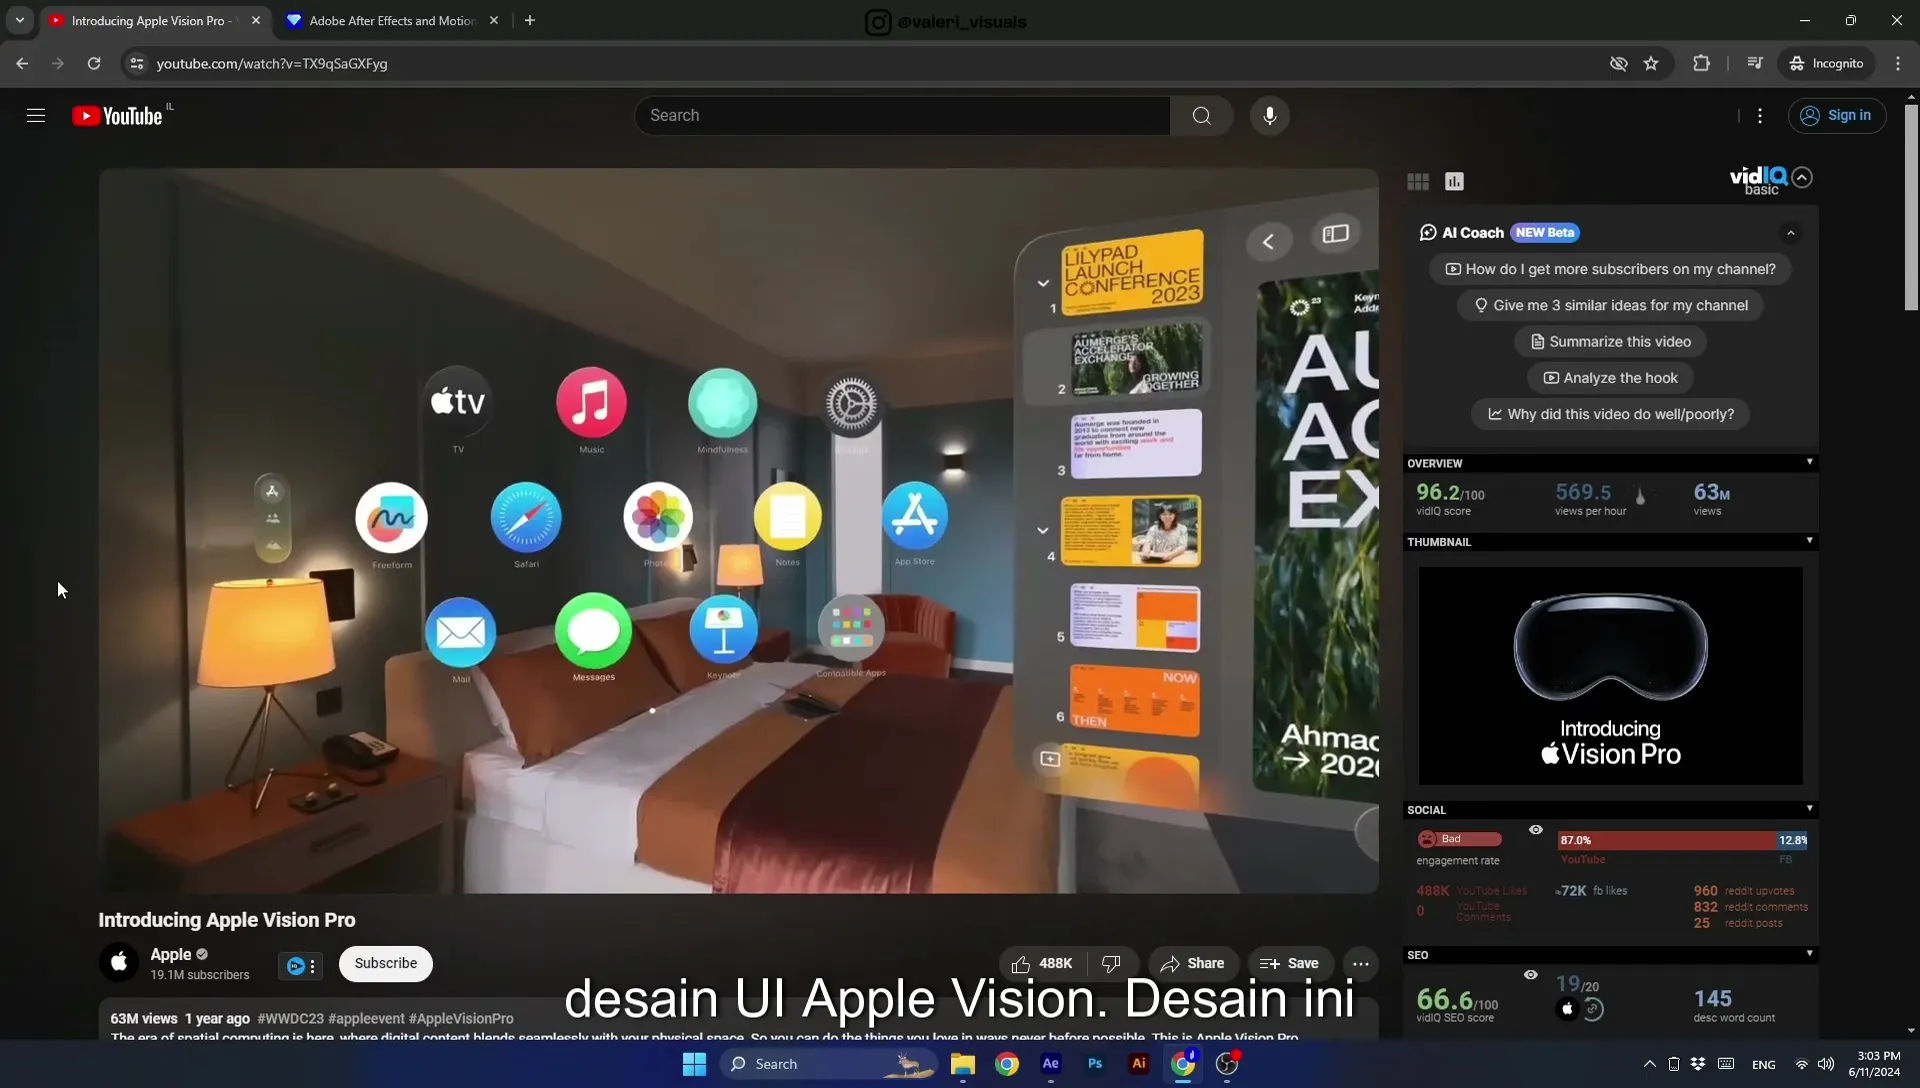Switch to Adobe After Effects tab
This screenshot has width=1920, height=1088.
[x=392, y=21]
